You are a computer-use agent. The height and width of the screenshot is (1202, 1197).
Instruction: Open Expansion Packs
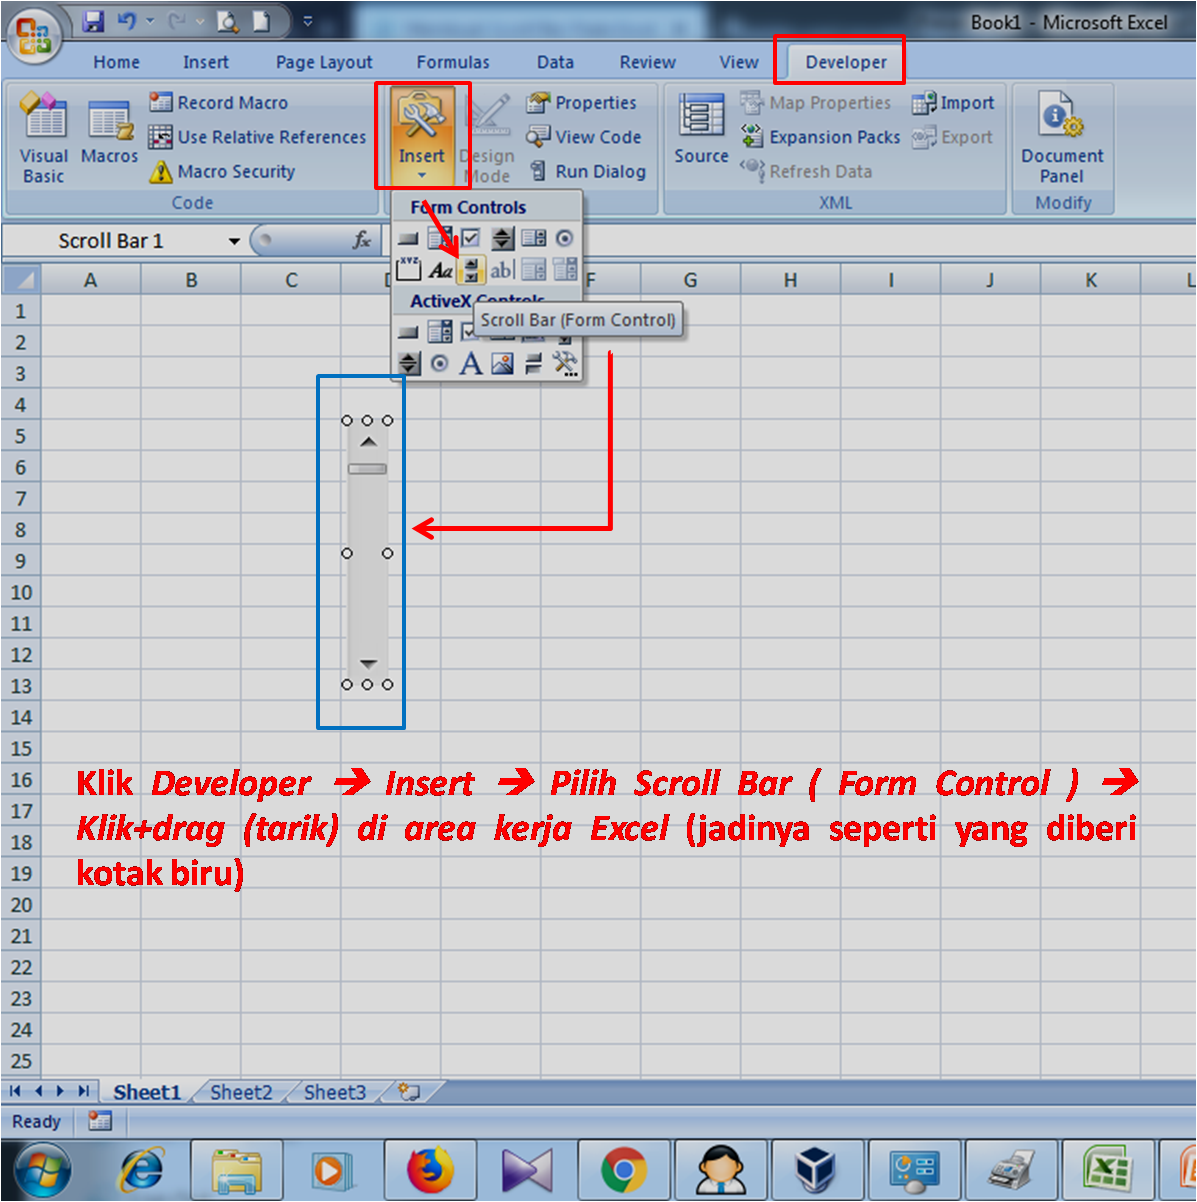820,137
